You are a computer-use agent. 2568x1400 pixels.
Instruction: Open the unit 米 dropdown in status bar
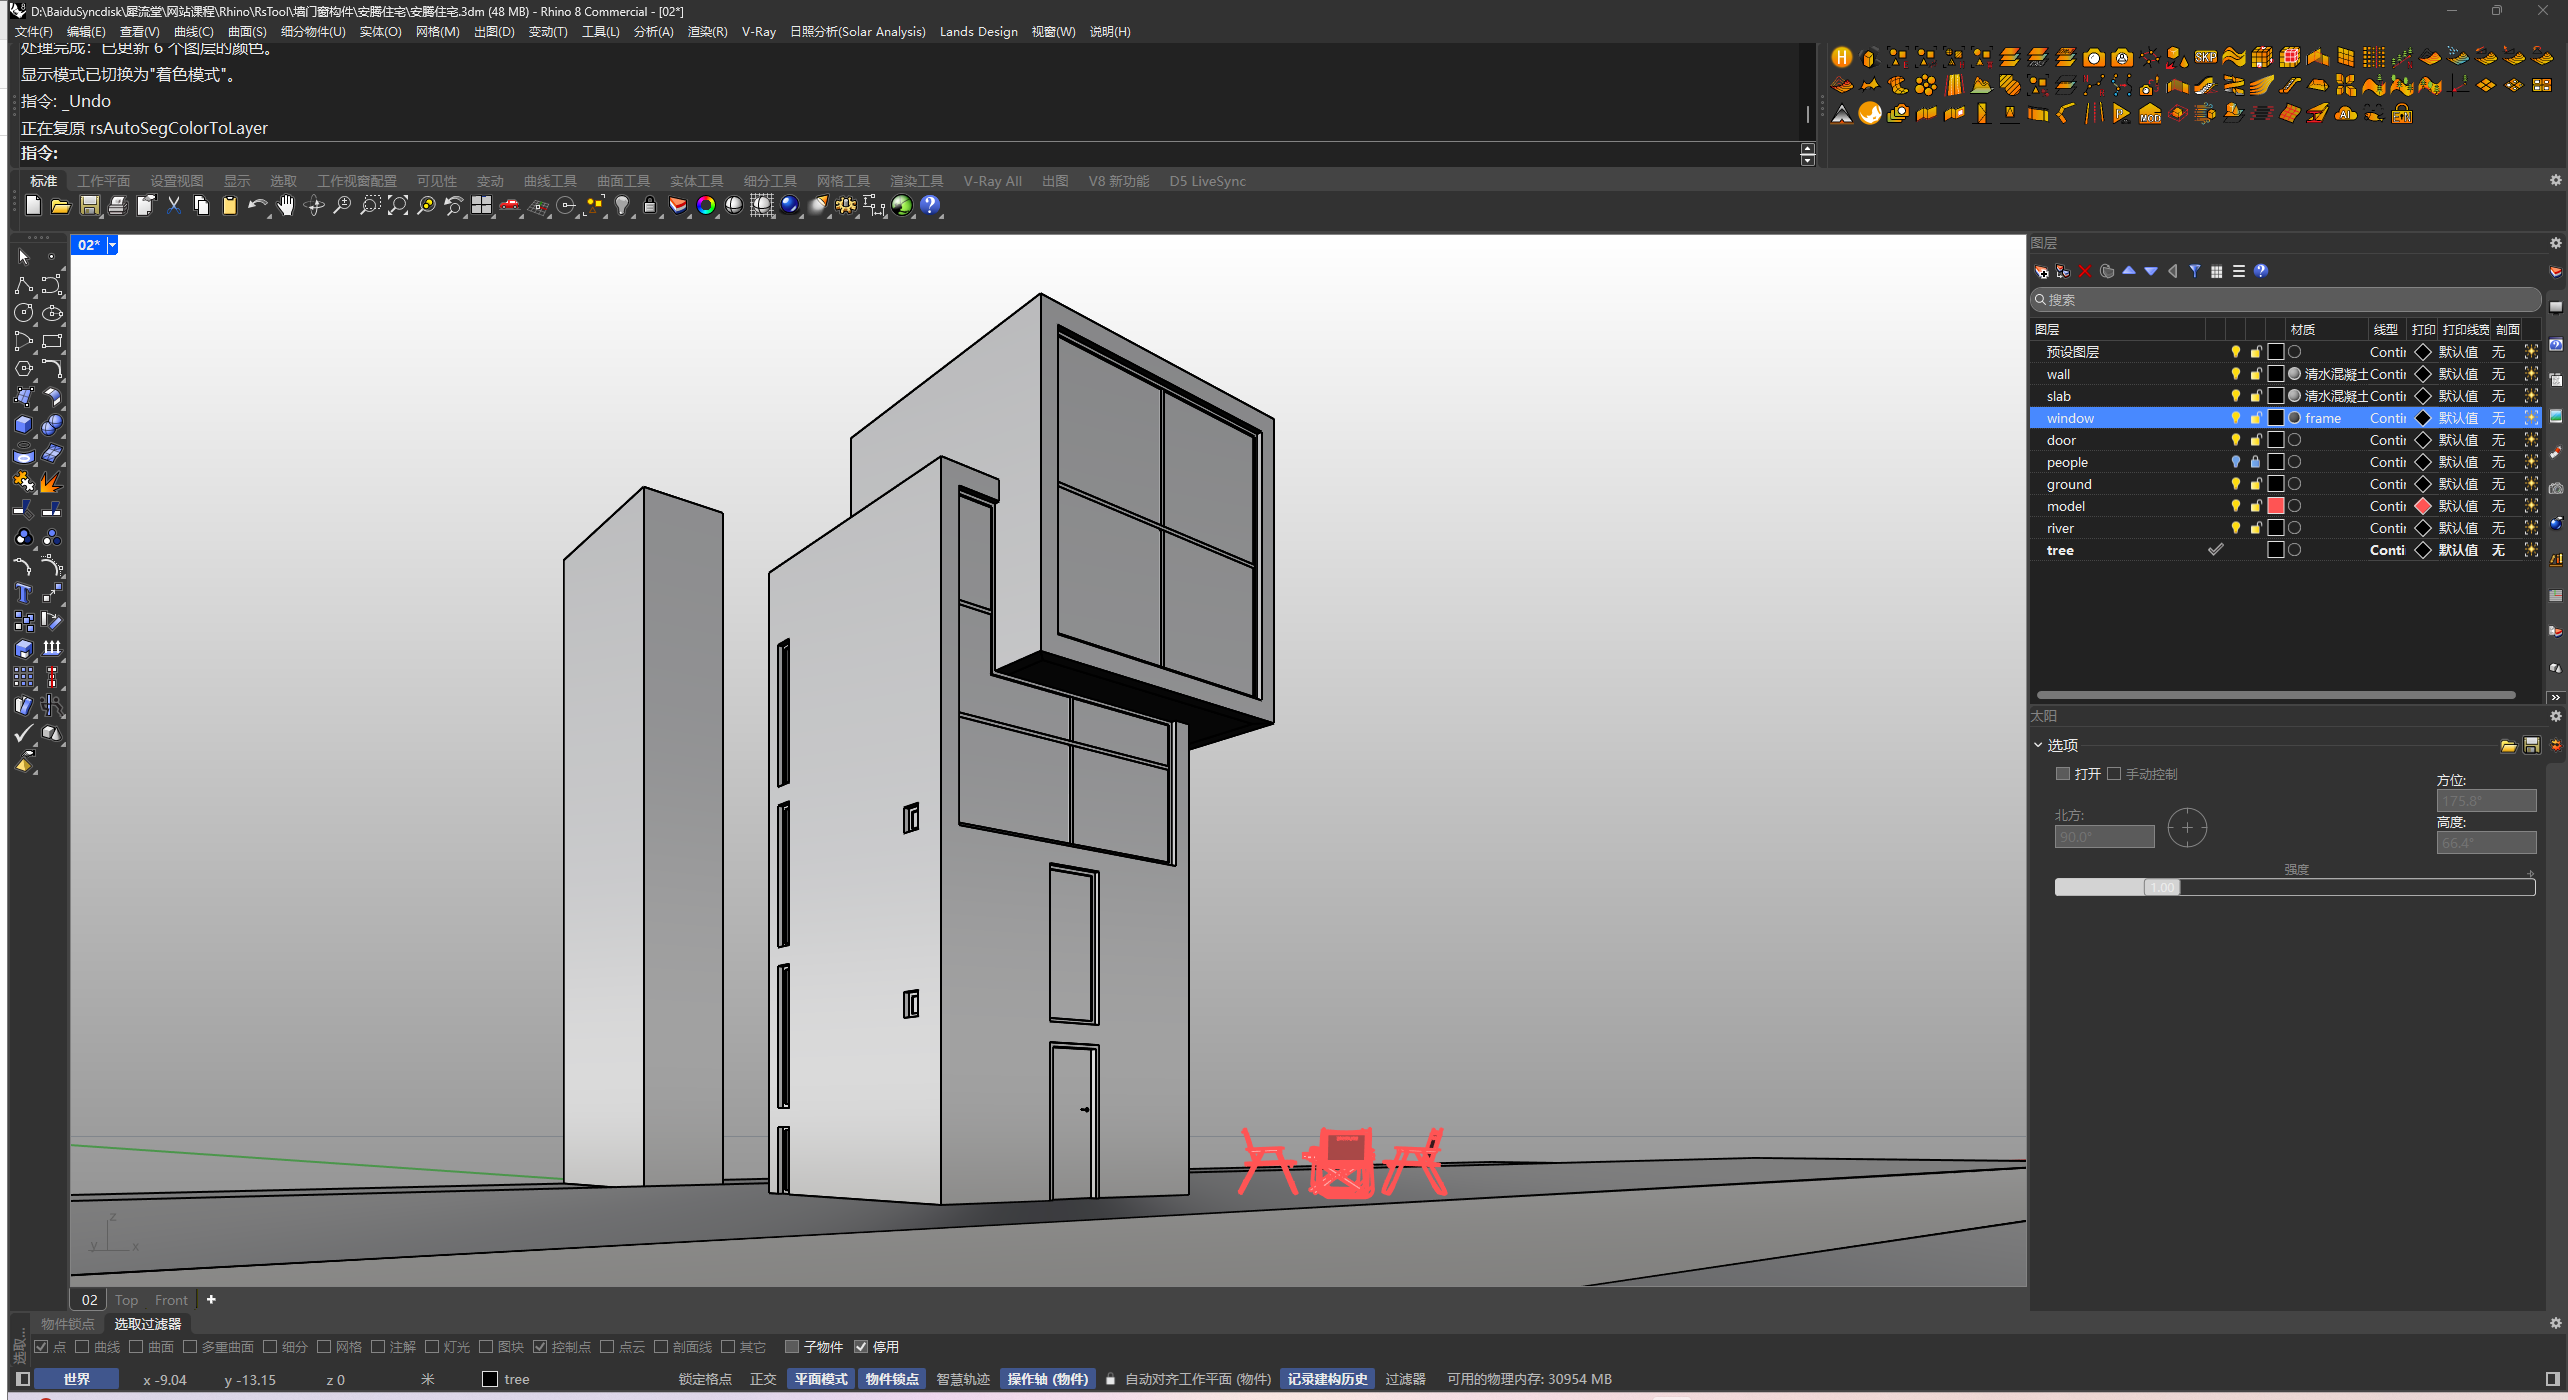427,1379
